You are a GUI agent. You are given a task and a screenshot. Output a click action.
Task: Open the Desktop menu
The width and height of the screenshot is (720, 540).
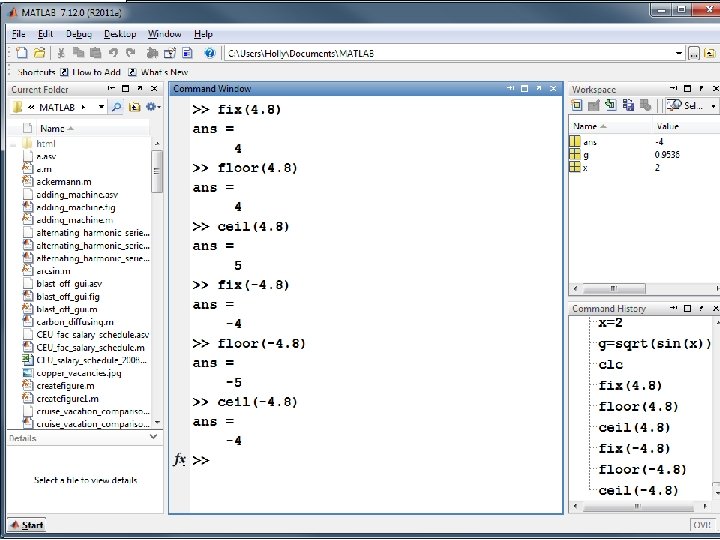(x=120, y=34)
